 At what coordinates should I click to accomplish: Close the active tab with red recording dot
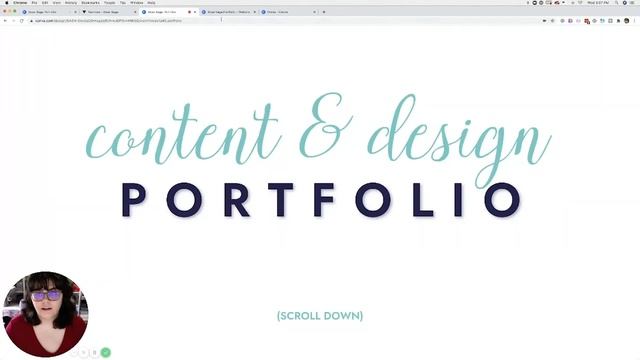[x=195, y=12]
